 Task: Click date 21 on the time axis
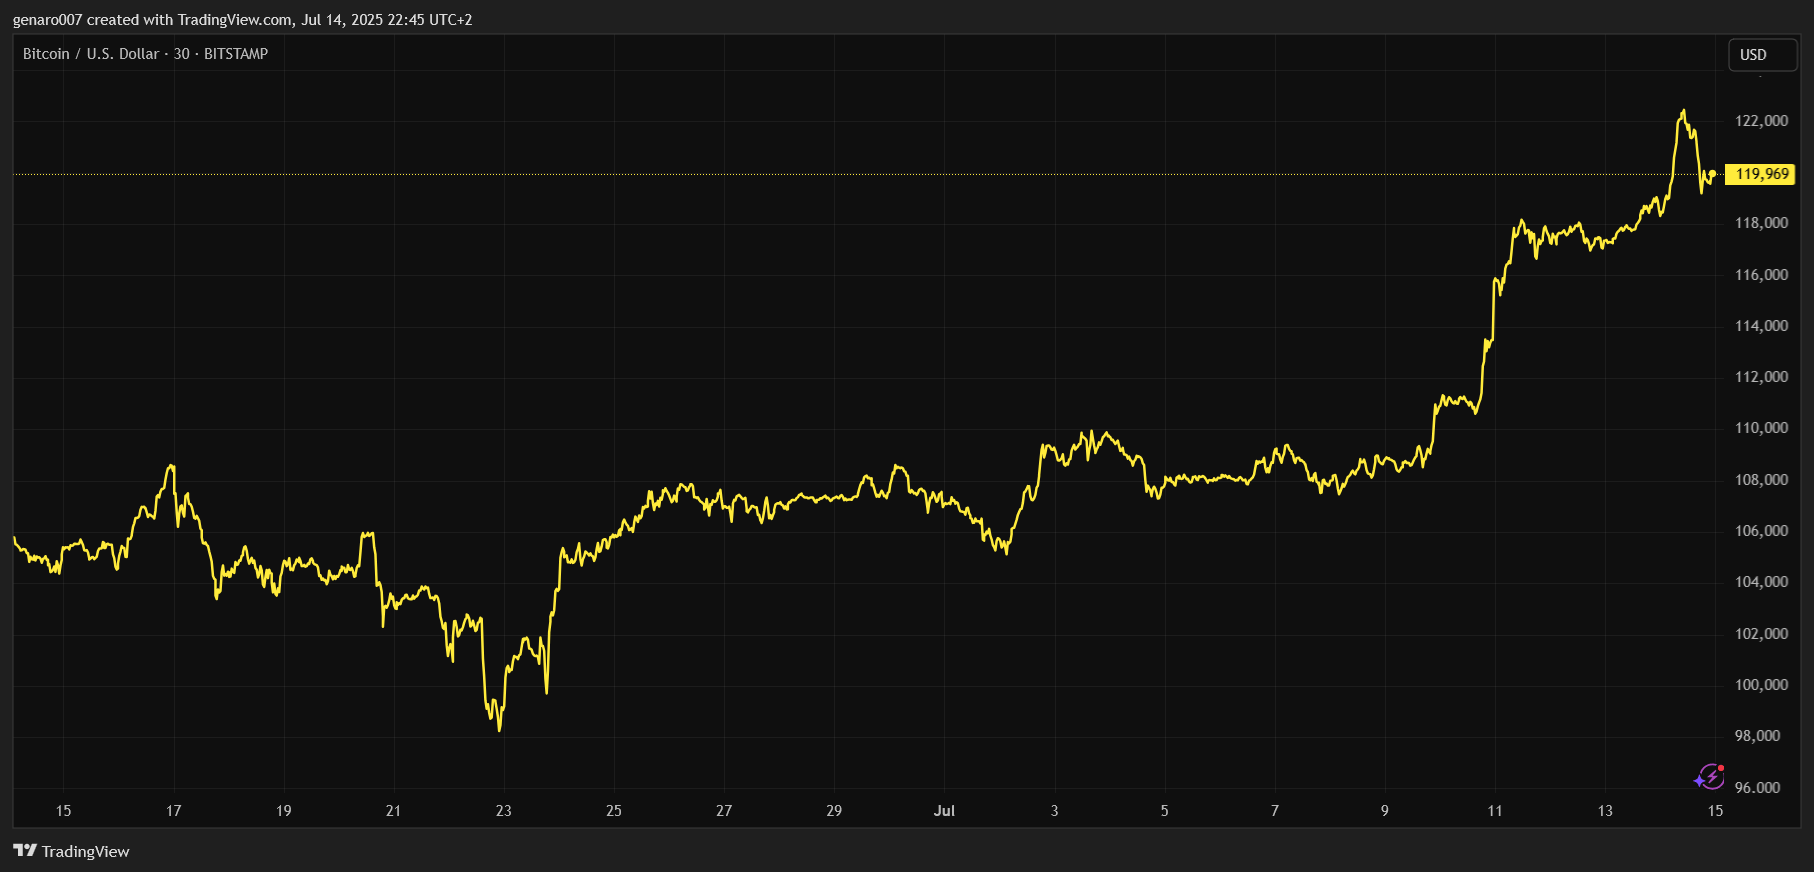click(393, 811)
